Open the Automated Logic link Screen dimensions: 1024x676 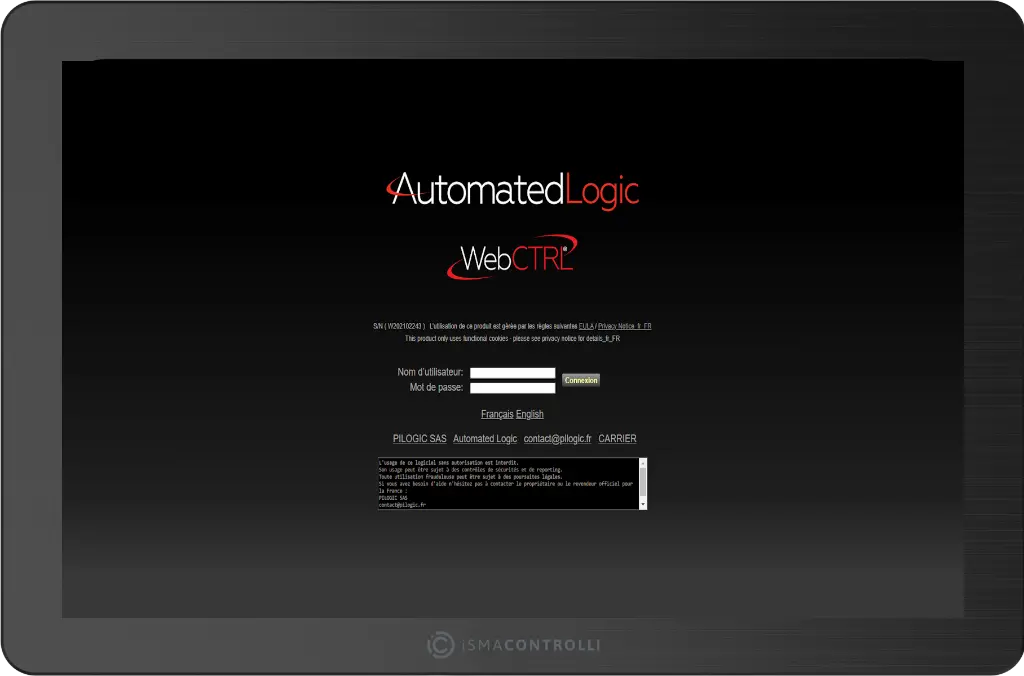[485, 438]
